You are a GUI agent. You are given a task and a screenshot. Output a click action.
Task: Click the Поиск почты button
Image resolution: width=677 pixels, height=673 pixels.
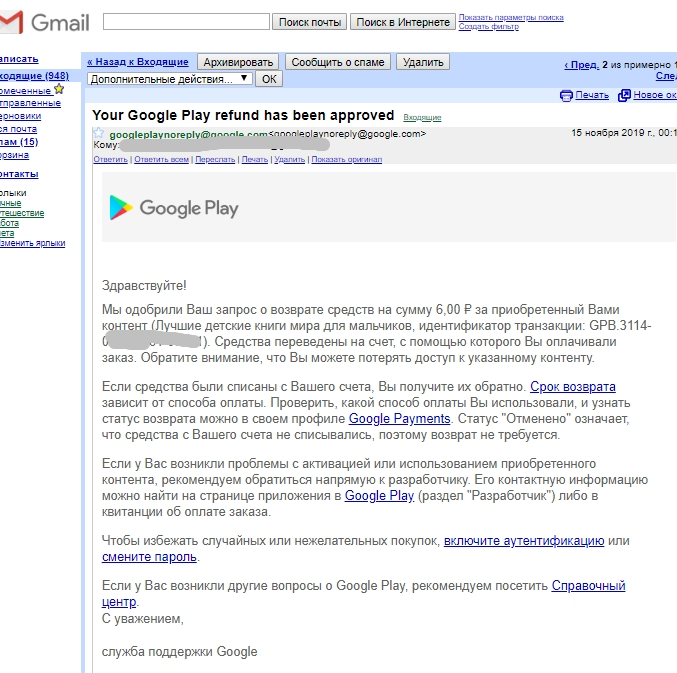(310, 22)
